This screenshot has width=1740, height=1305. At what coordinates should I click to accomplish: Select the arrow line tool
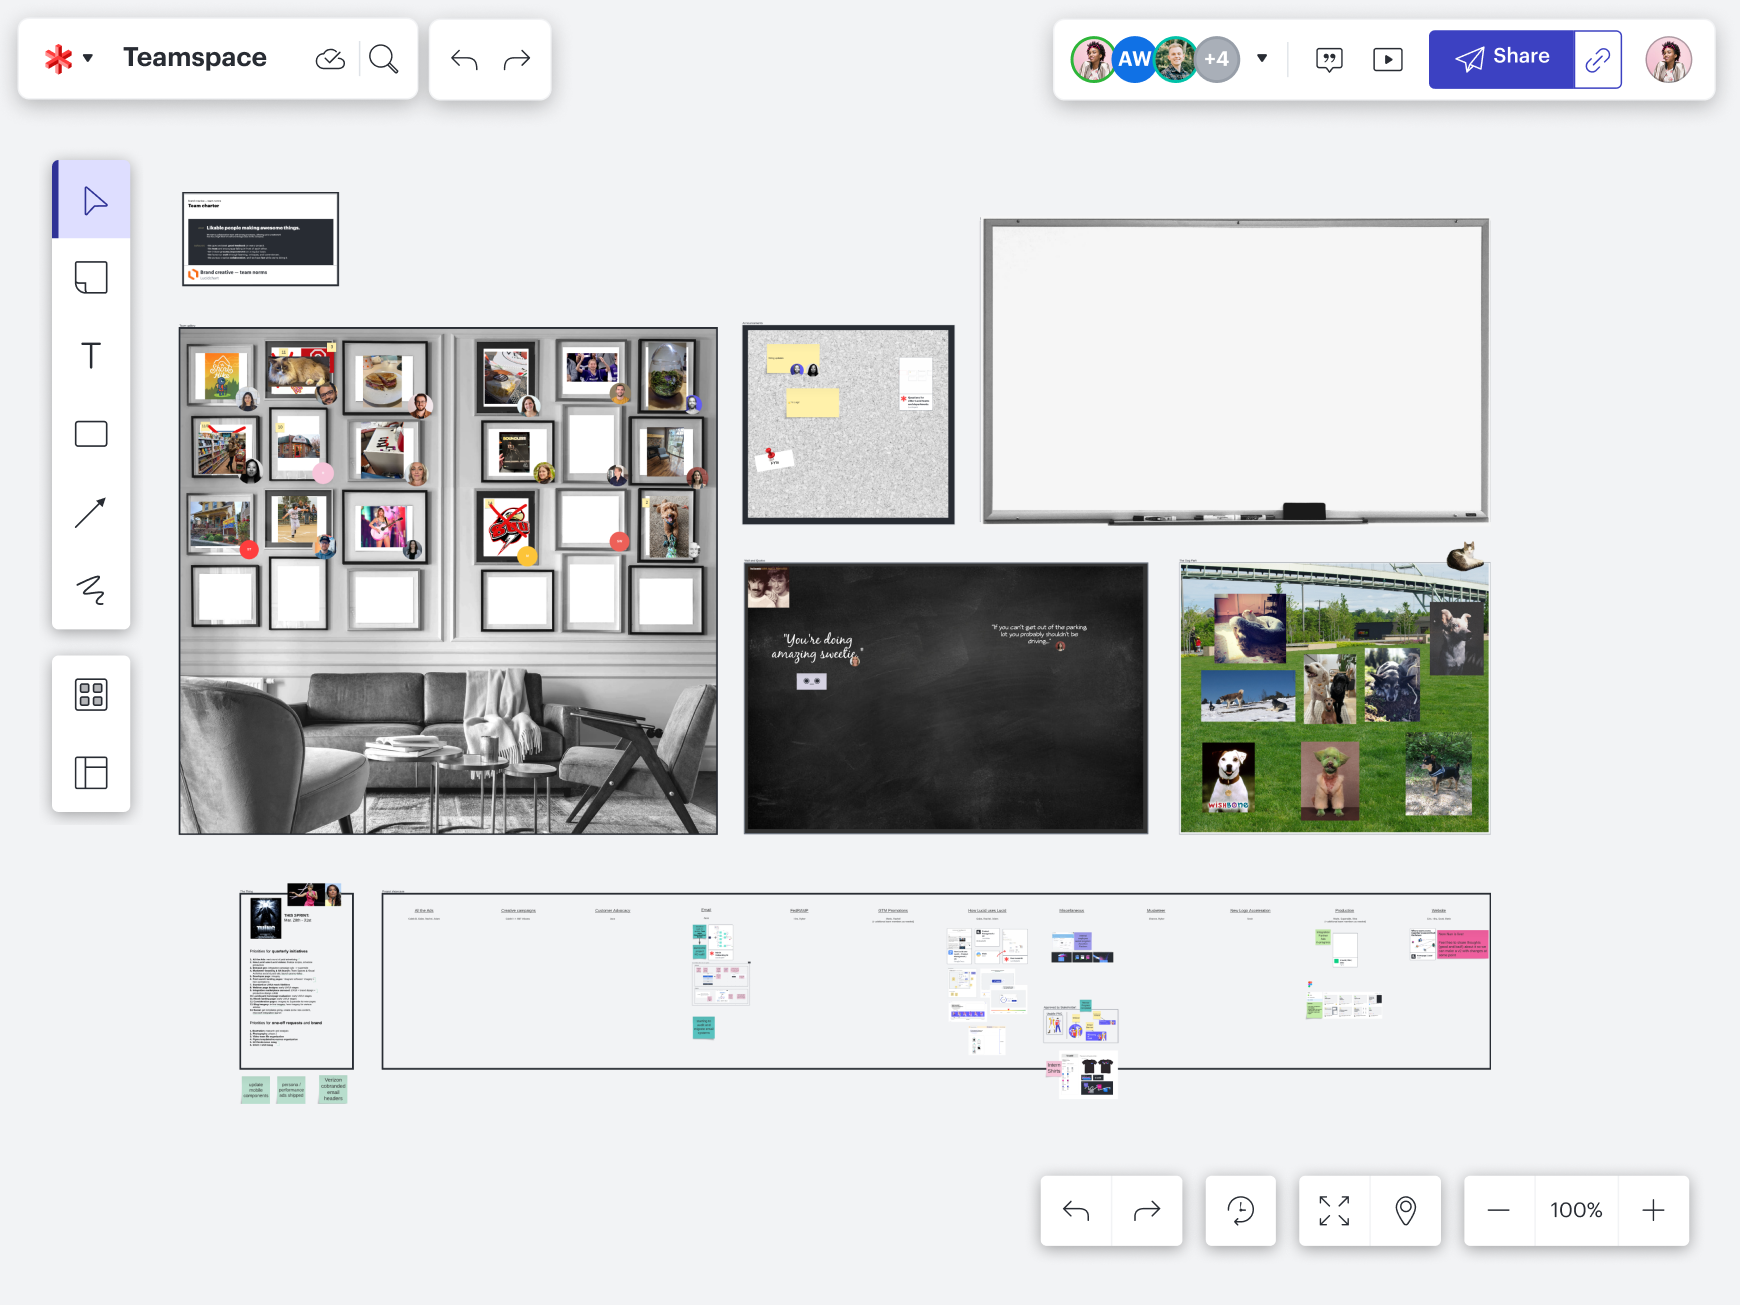click(x=91, y=512)
